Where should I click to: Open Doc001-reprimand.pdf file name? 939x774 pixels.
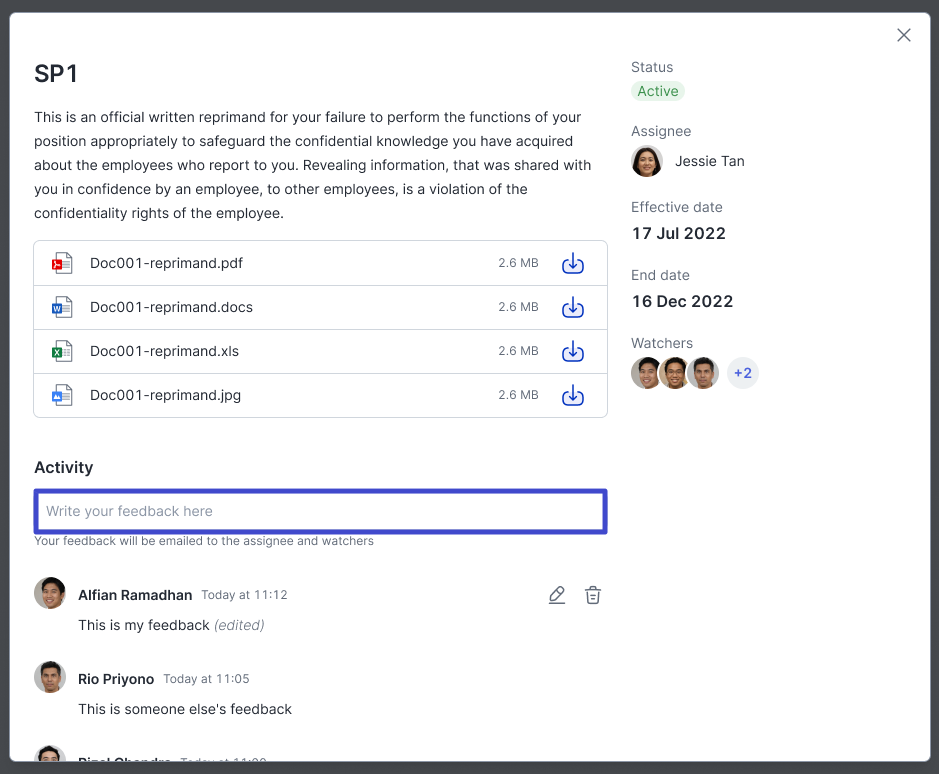tap(166, 264)
